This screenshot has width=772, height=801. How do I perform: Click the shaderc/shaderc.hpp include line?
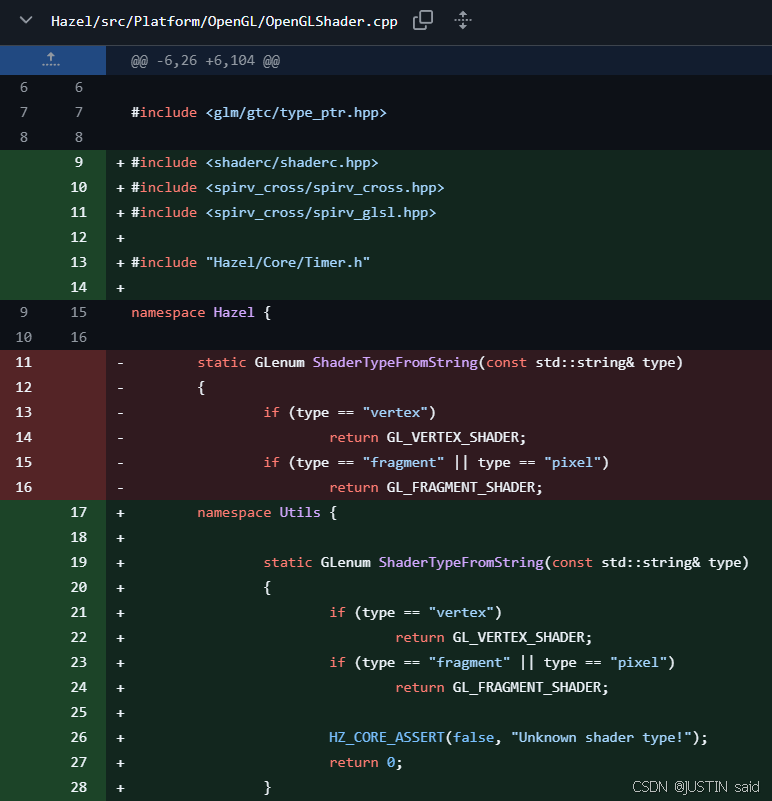coord(254,162)
